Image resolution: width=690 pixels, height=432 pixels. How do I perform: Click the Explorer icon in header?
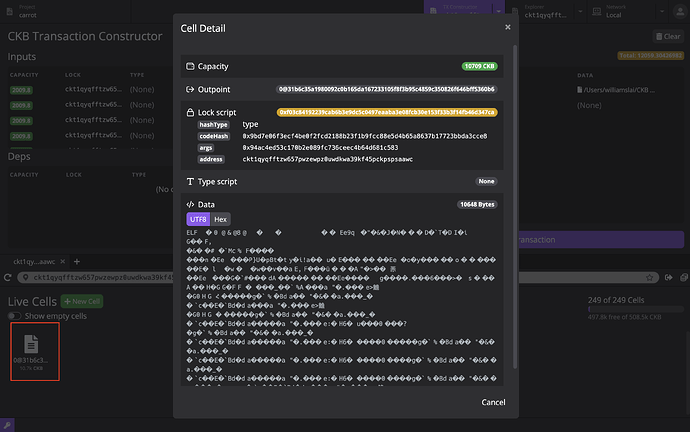click(x=515, y=11)
